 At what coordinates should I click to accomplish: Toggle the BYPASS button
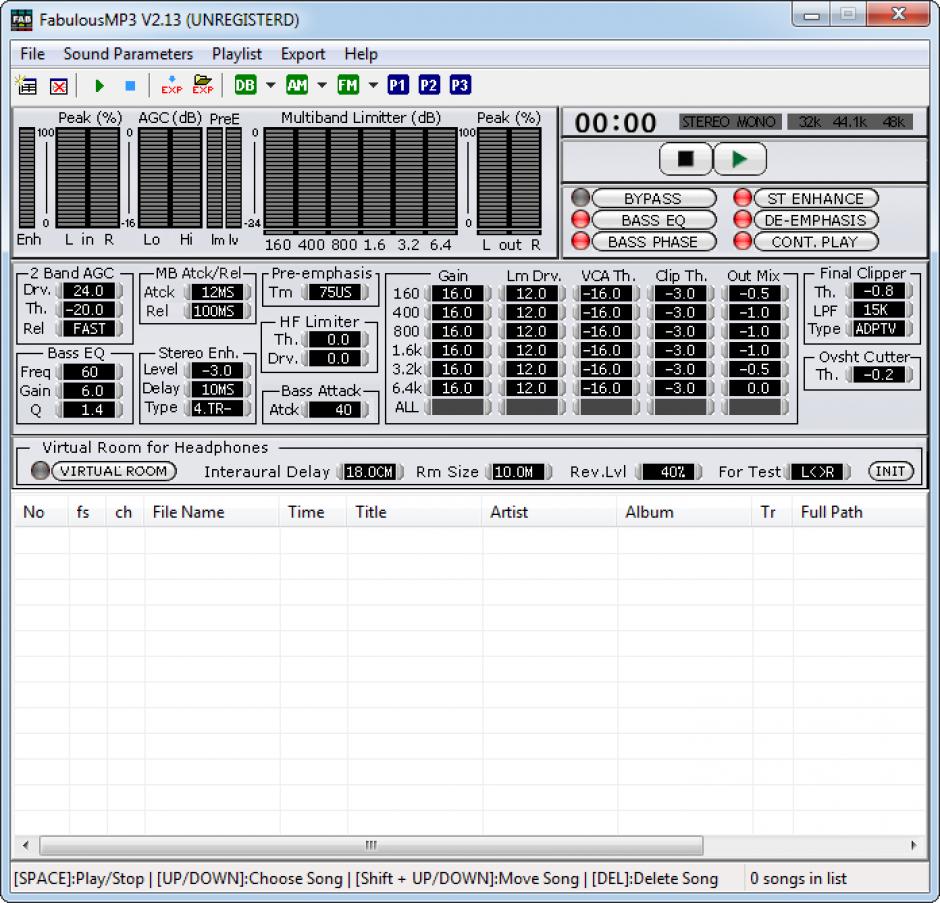(x=653, y=198)
